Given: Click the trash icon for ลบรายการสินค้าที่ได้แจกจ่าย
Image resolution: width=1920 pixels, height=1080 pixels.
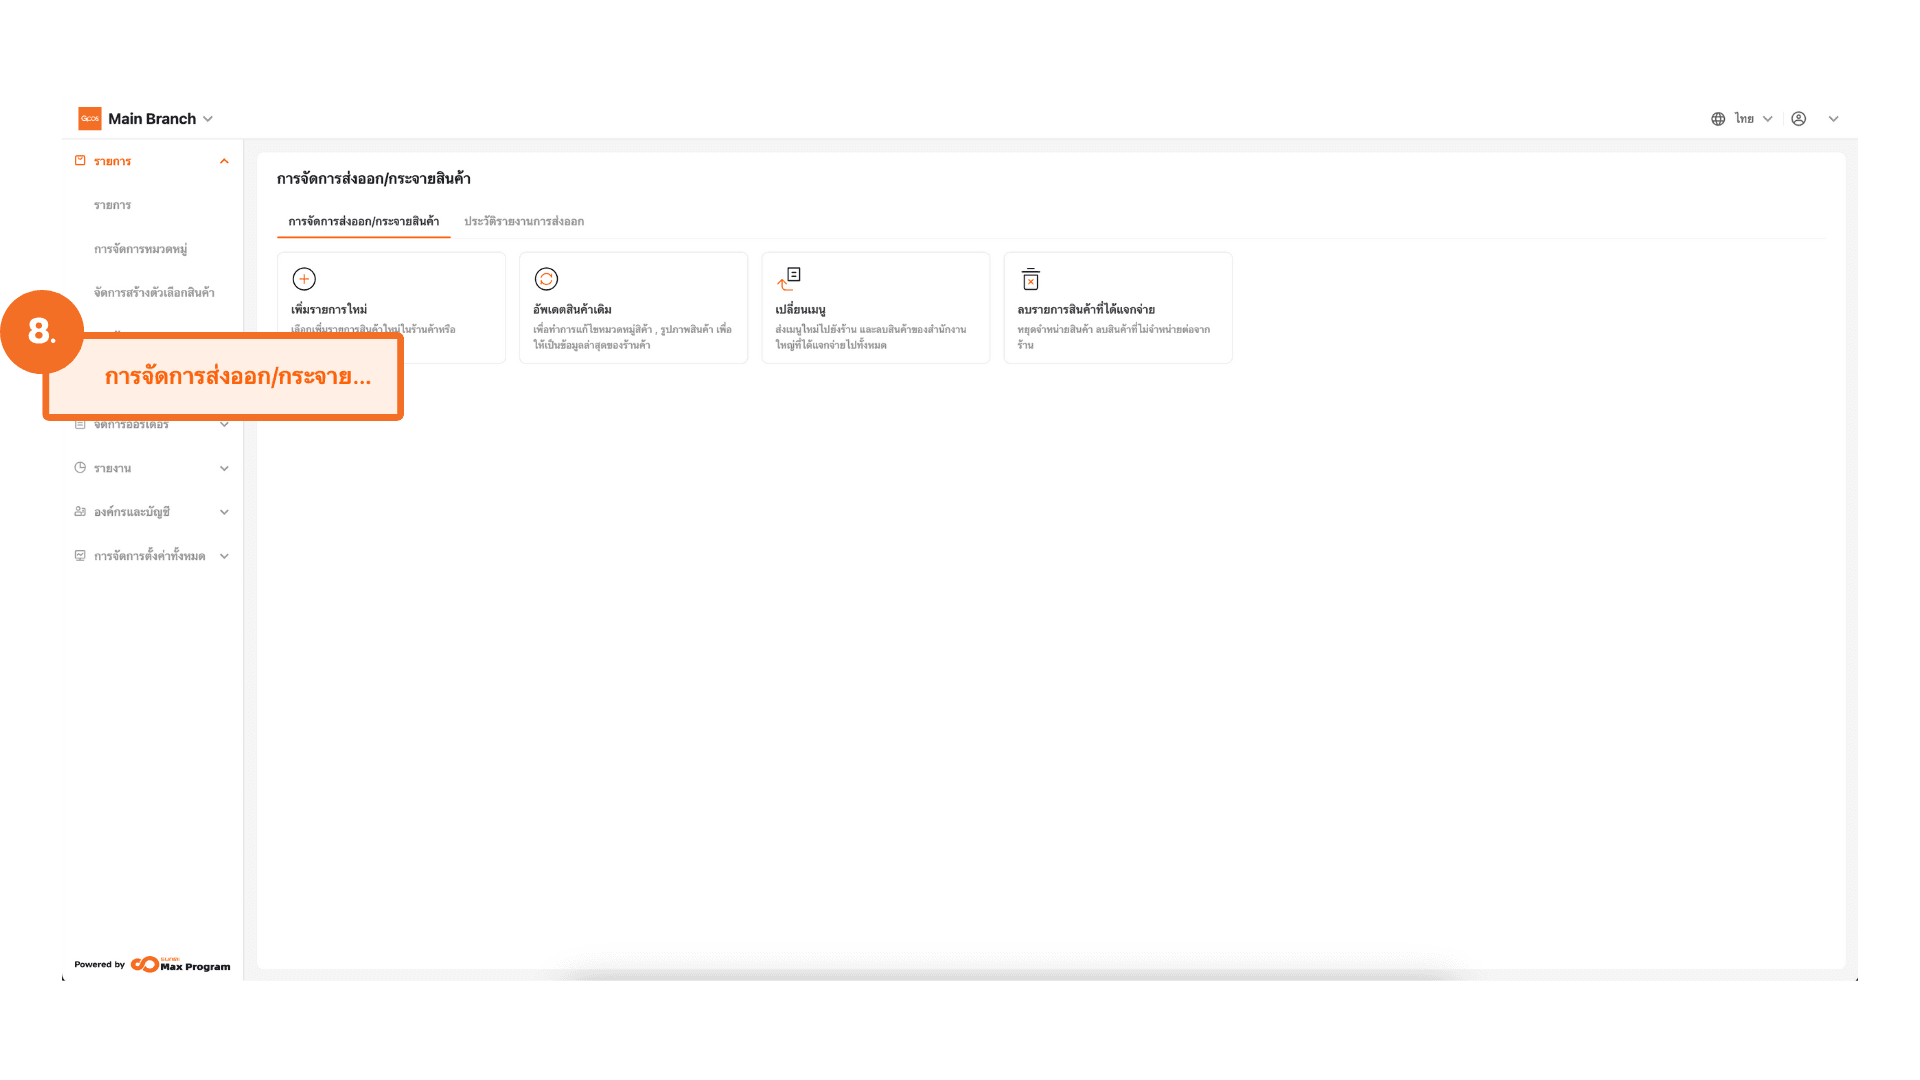Looking at the screenshot, I should tap(1031, 279).
